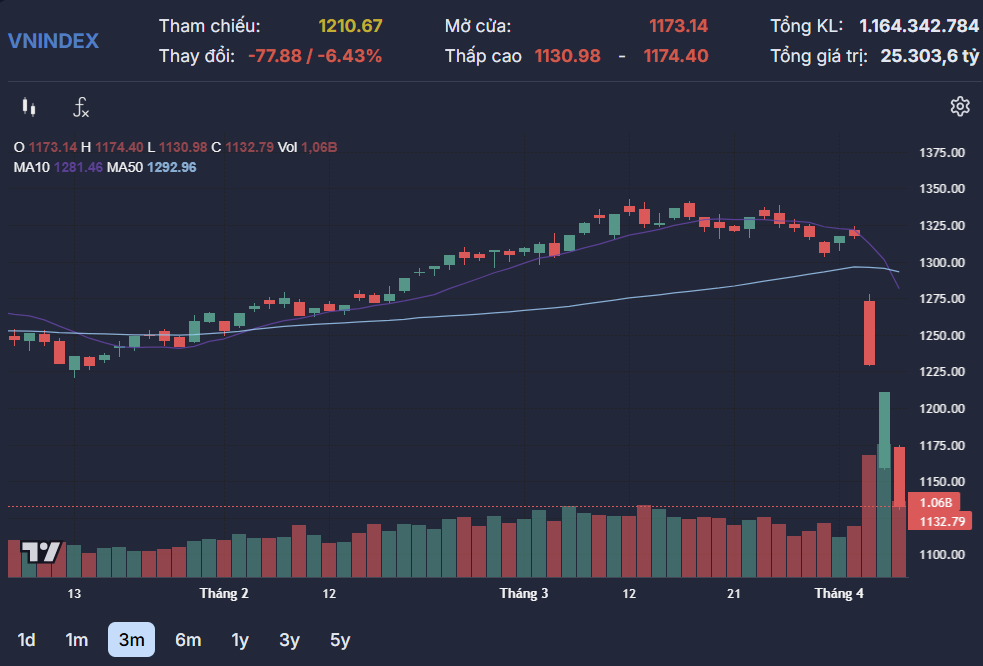Screen dimensions: 983x666
Task: Switch to the 1d timeframe
Action: tap(27, 640)
